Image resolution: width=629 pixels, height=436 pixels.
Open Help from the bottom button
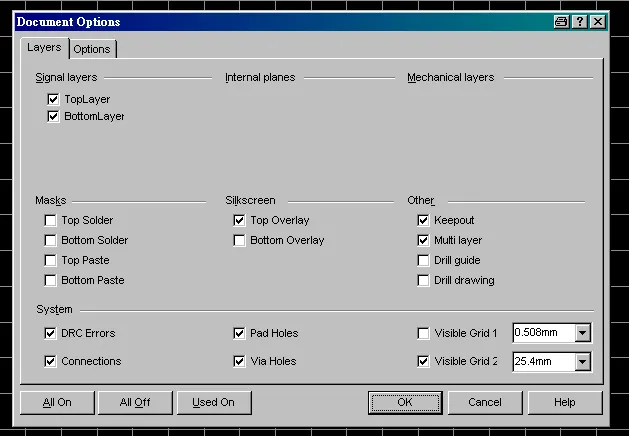[x=565, y=402]
